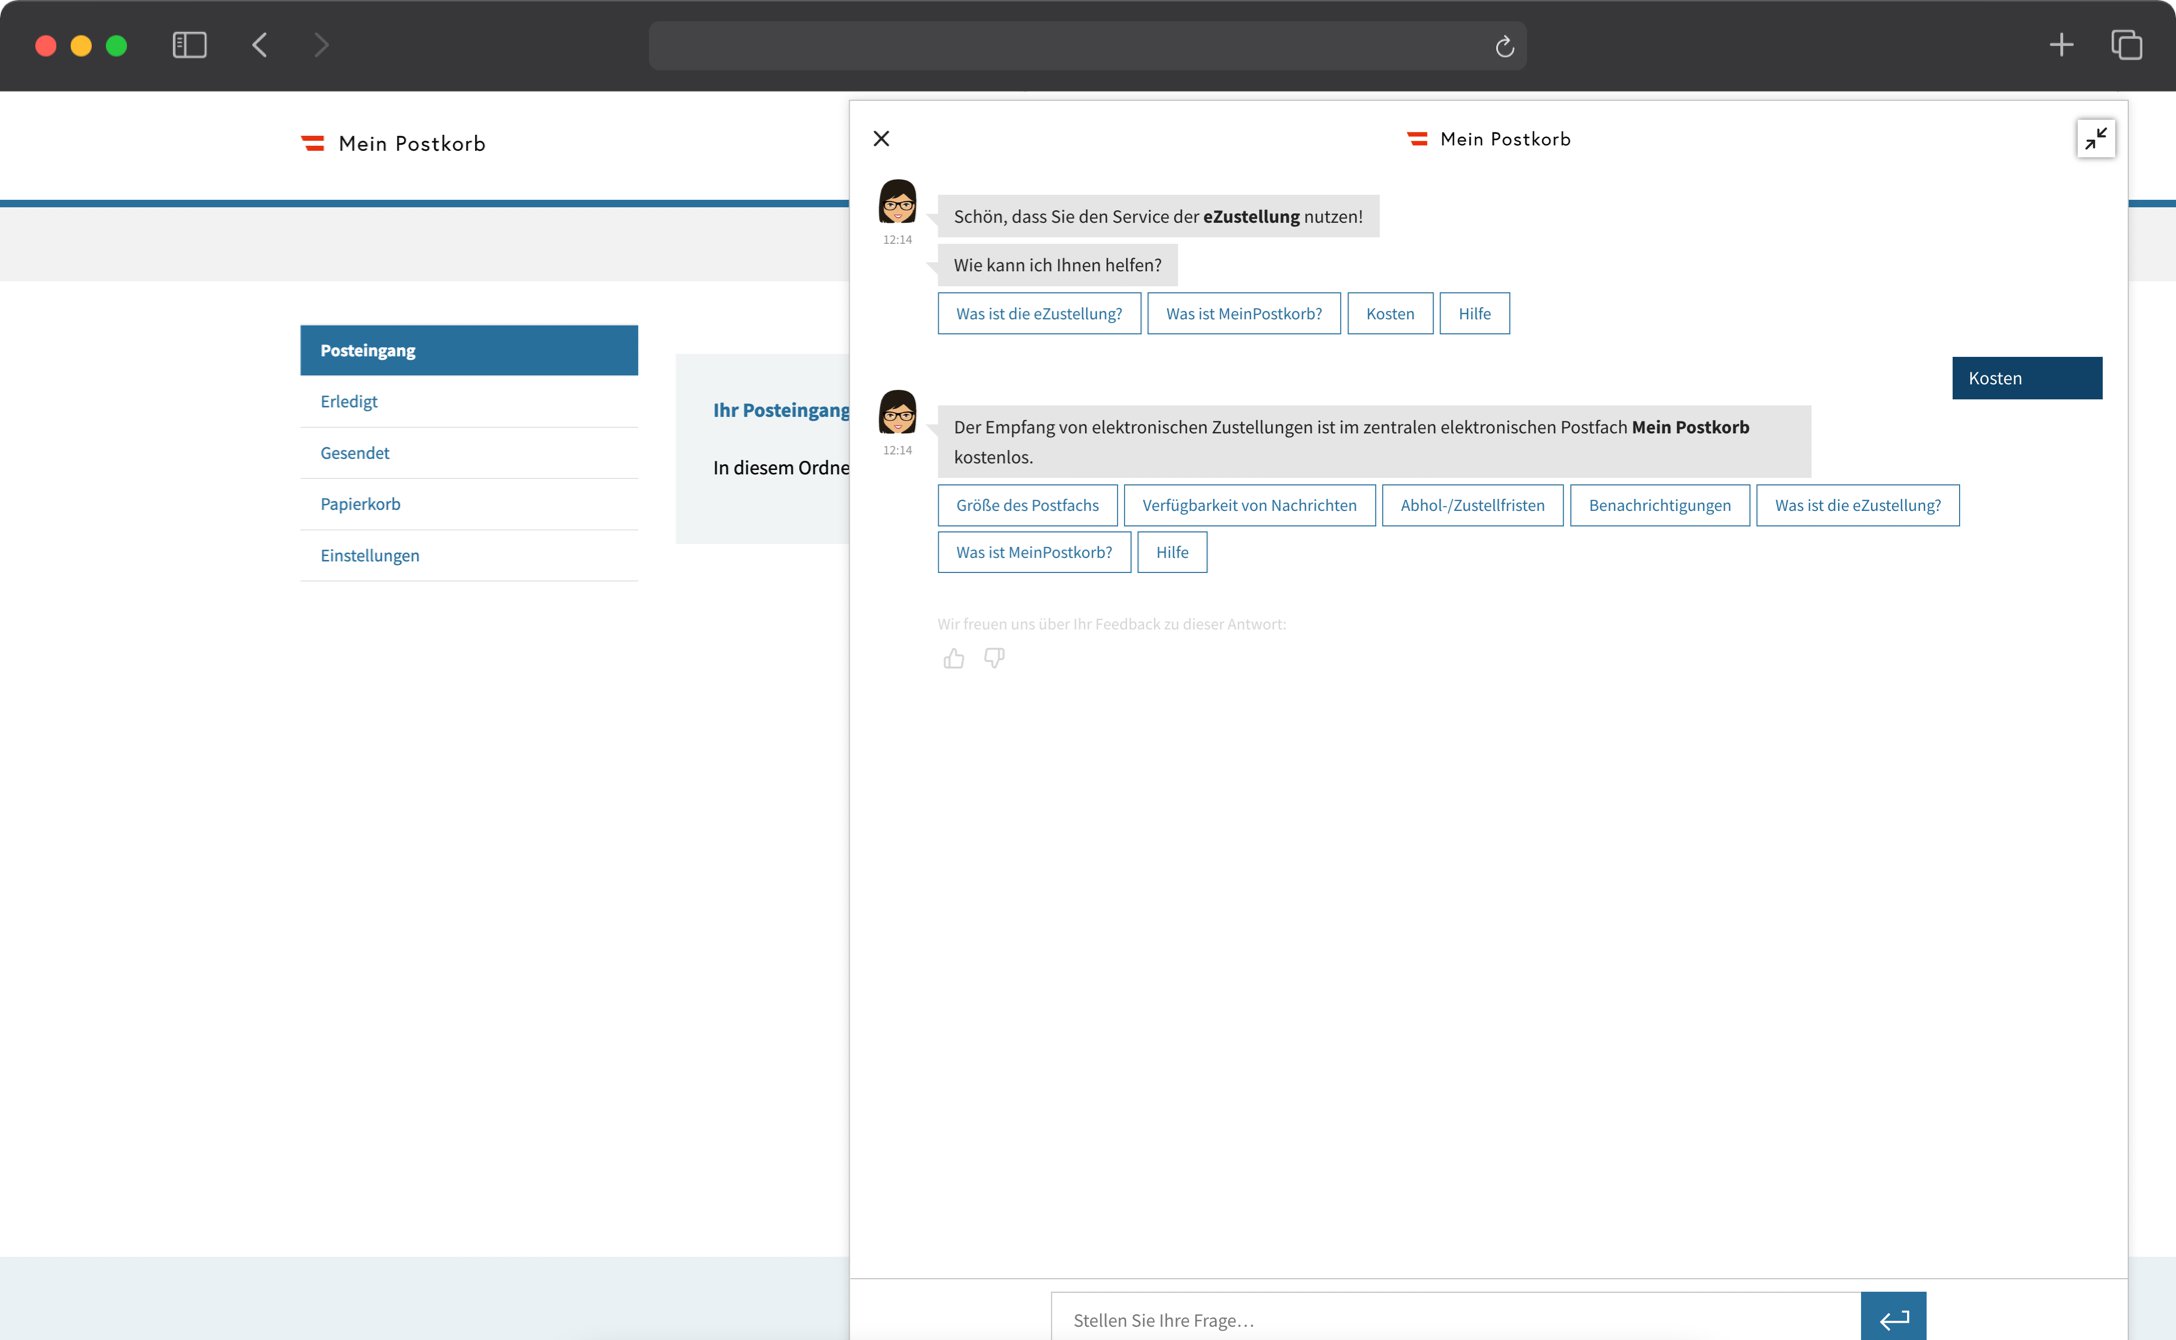
Task: Open the Erledigt folder
Action: click(469, 401)
